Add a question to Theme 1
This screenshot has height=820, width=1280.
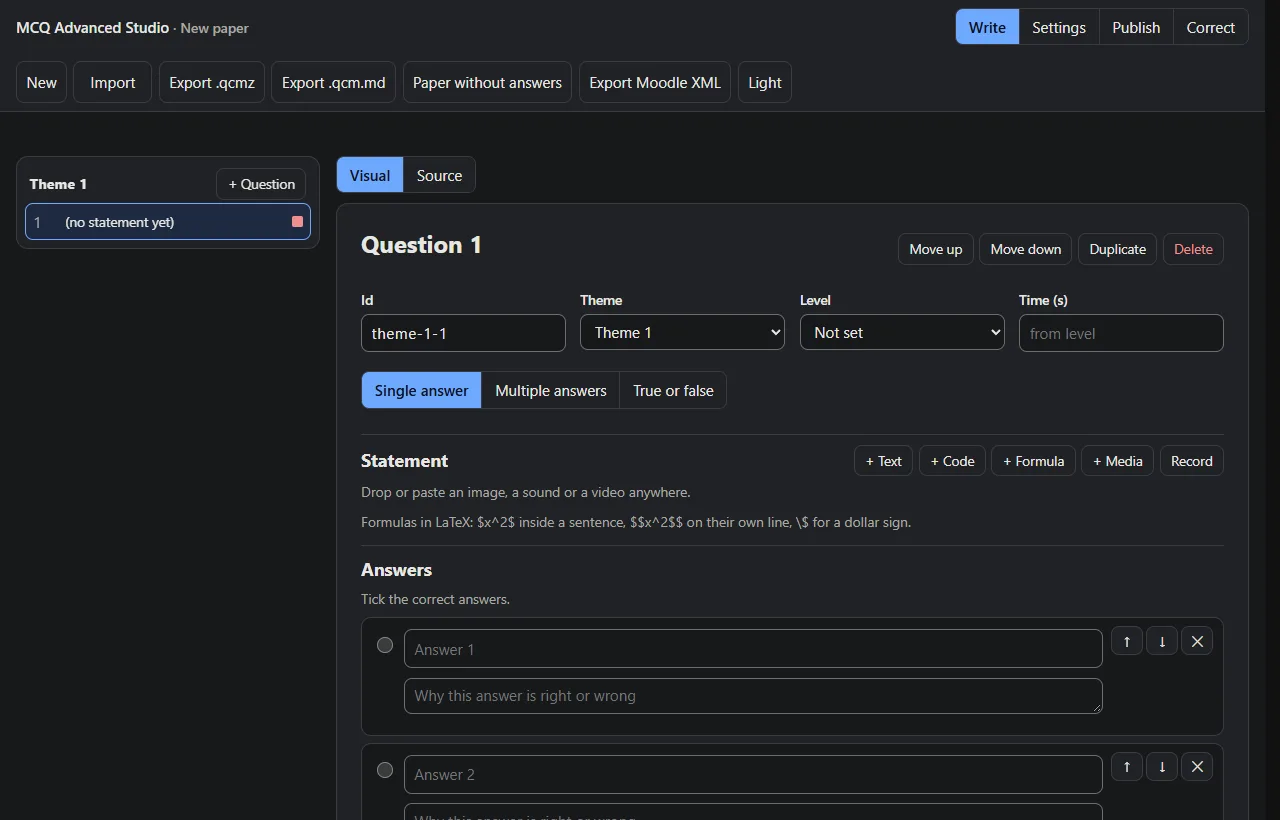tap(261, 184)
